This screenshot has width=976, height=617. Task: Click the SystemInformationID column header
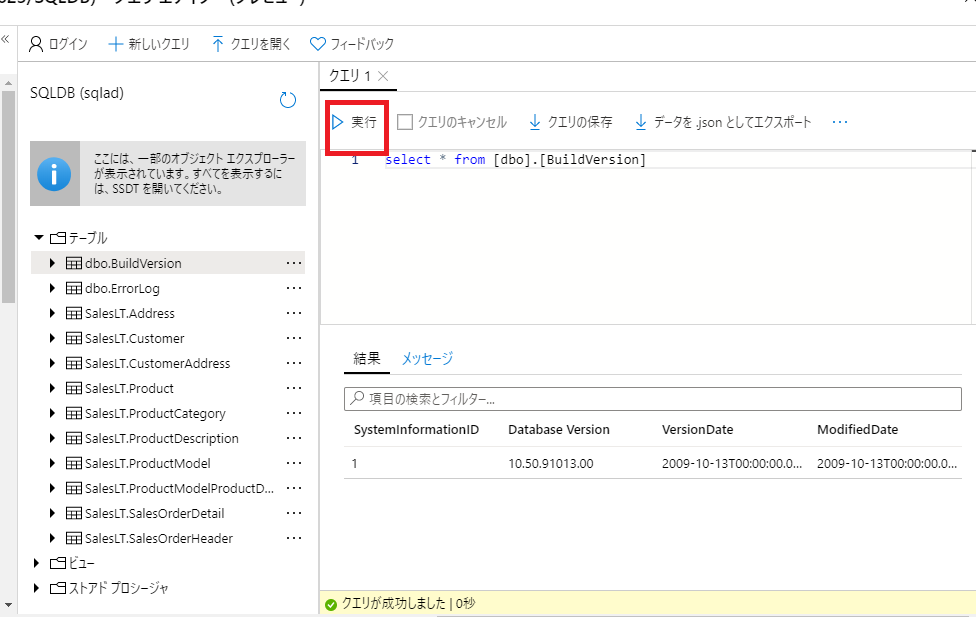(416, 430)
